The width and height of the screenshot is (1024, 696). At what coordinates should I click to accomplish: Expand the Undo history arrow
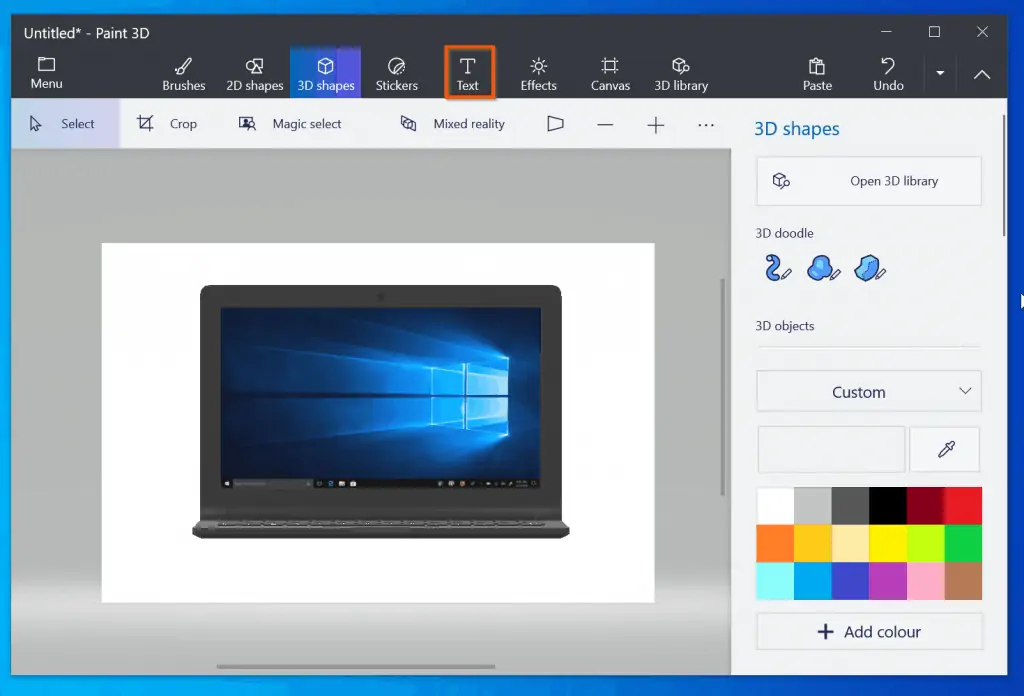941,74
